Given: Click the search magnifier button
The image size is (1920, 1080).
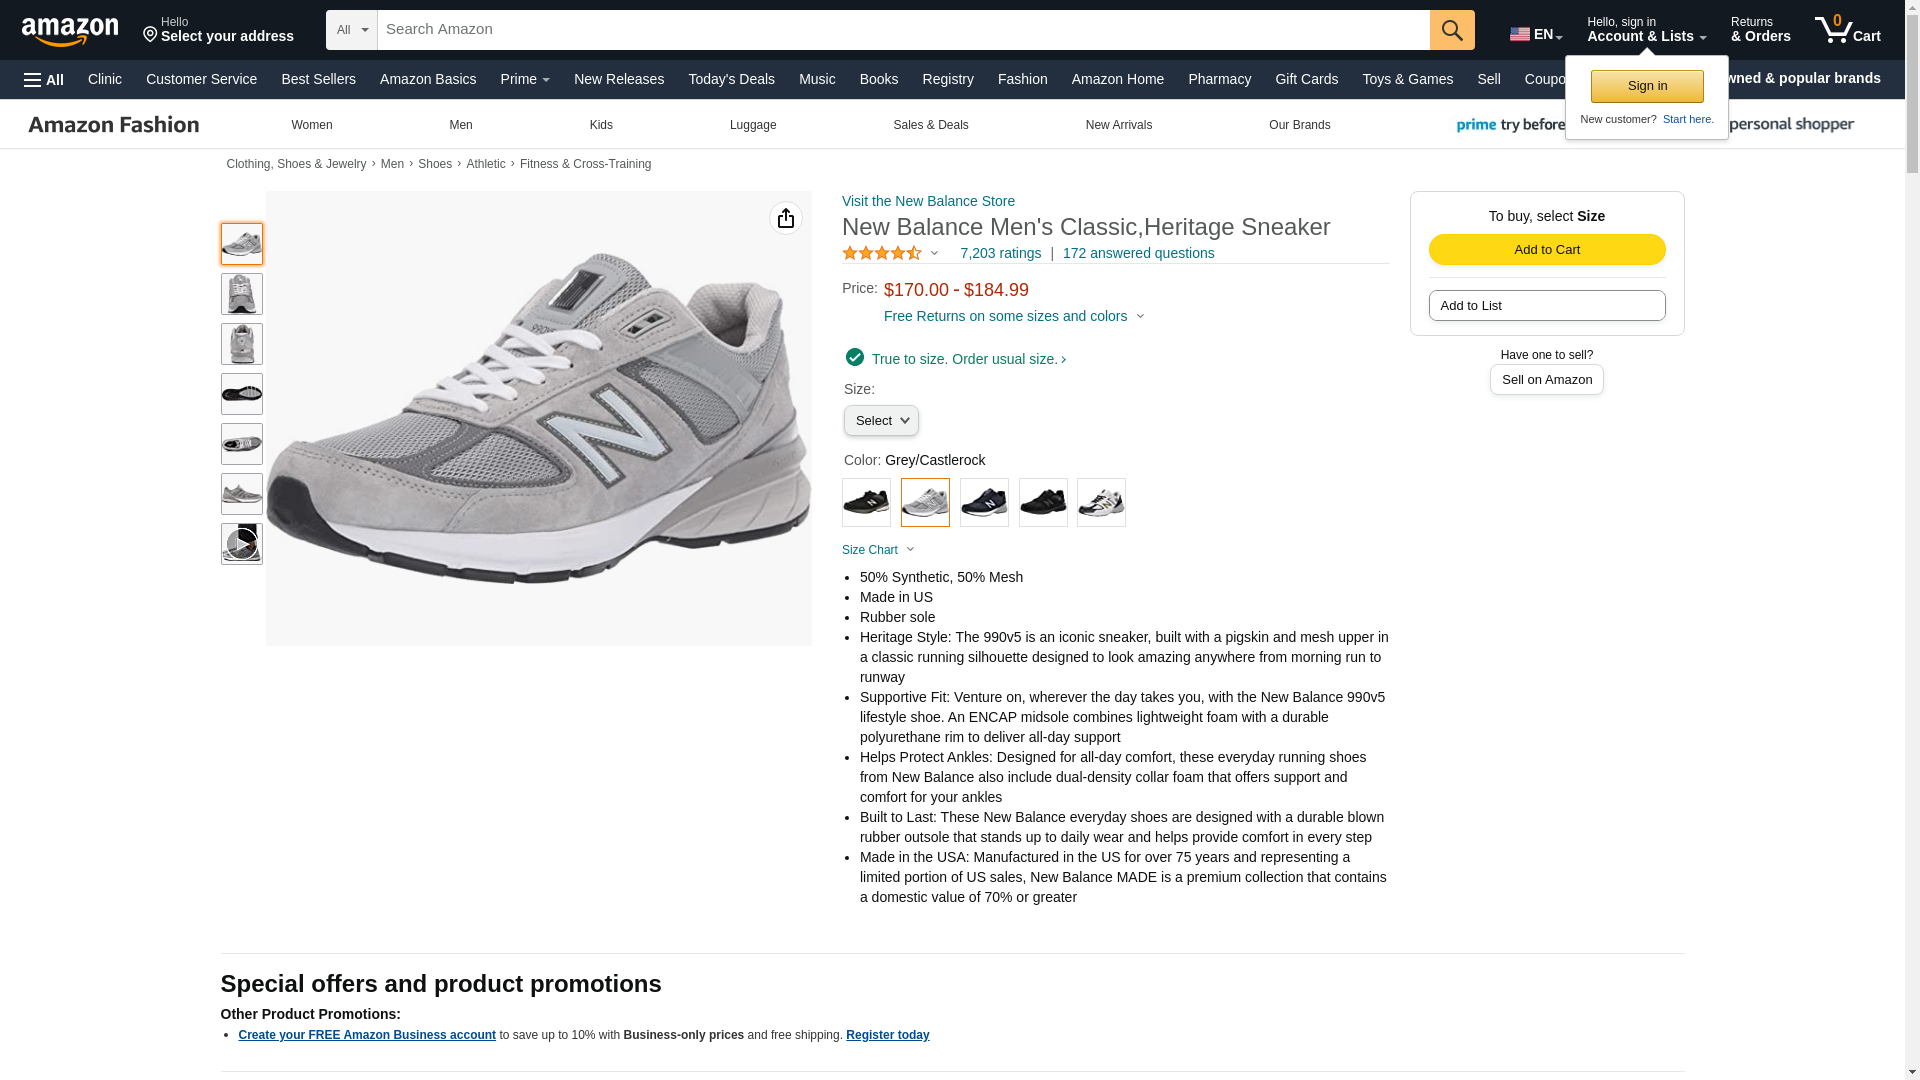Looking at the screenshot, I should click(1452, 30).
